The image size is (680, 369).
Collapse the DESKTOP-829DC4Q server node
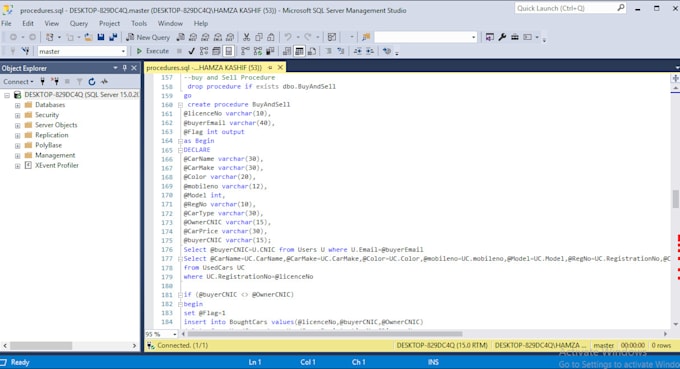click(x=7, y=95)
